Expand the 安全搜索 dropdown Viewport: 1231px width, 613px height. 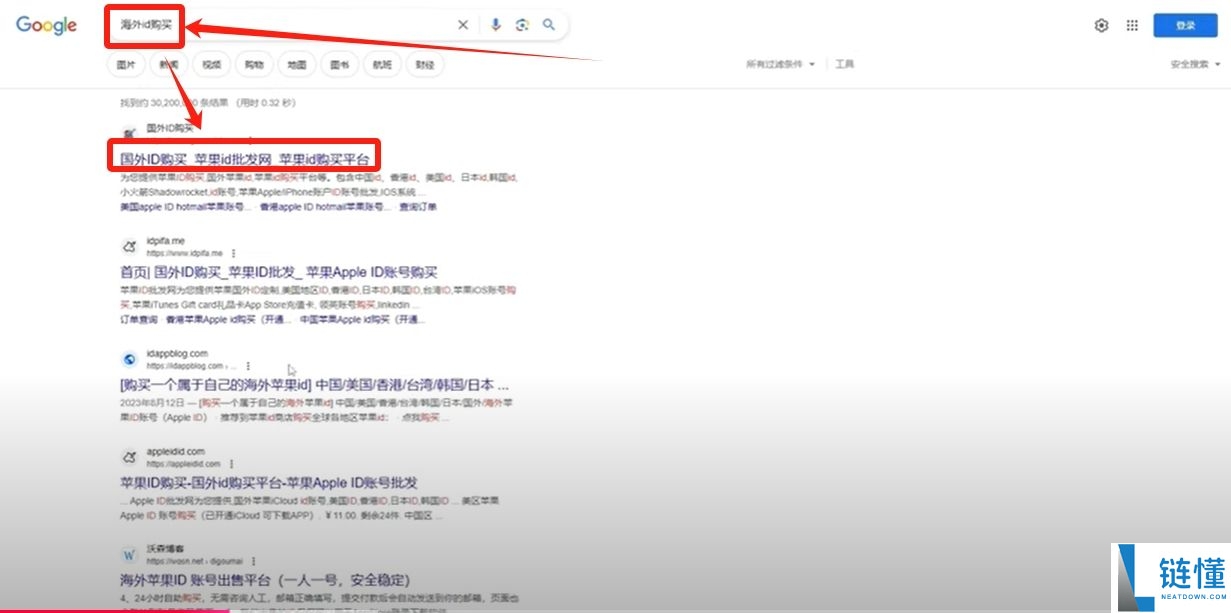(x=1196, y=64)
